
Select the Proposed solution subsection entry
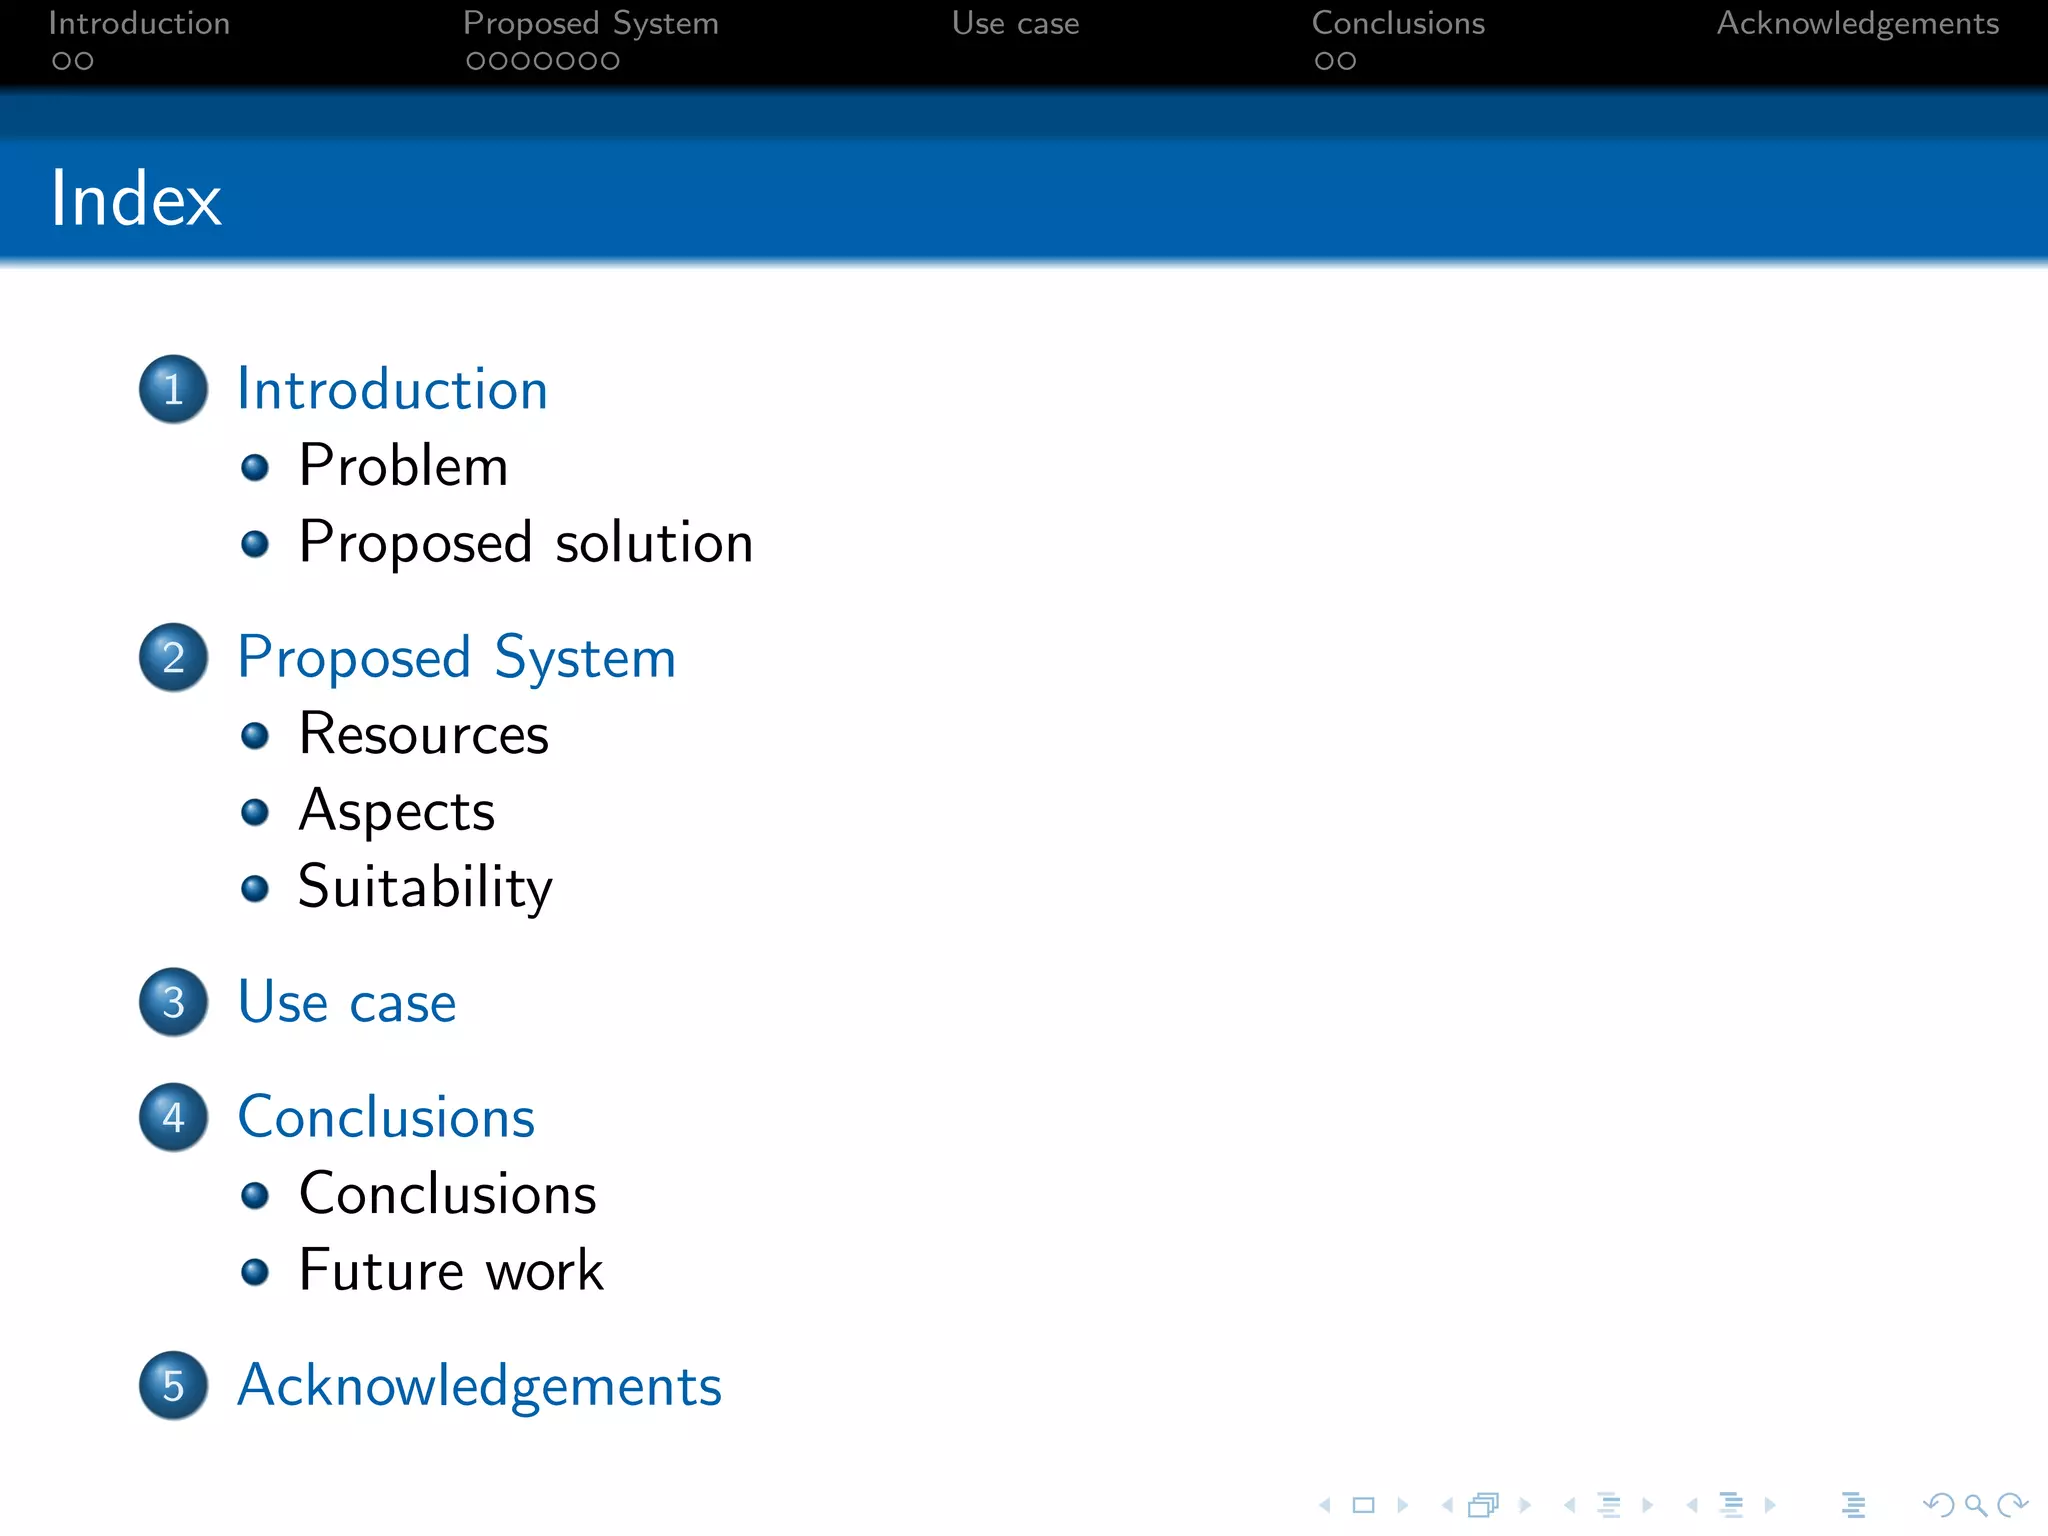(525, 542)
